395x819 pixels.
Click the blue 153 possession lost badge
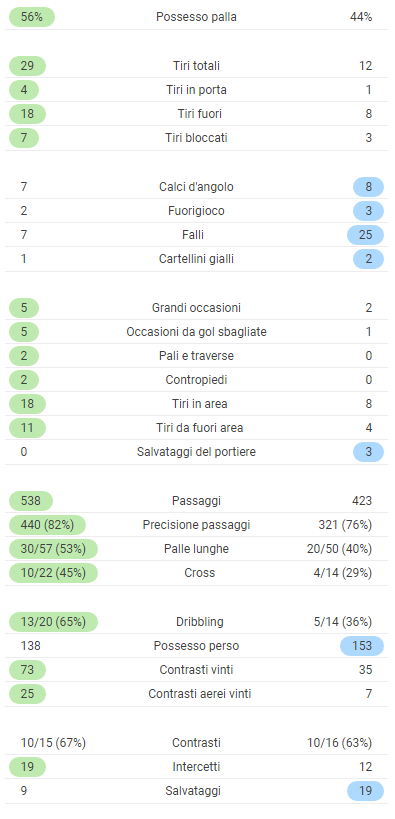(362, 646)
